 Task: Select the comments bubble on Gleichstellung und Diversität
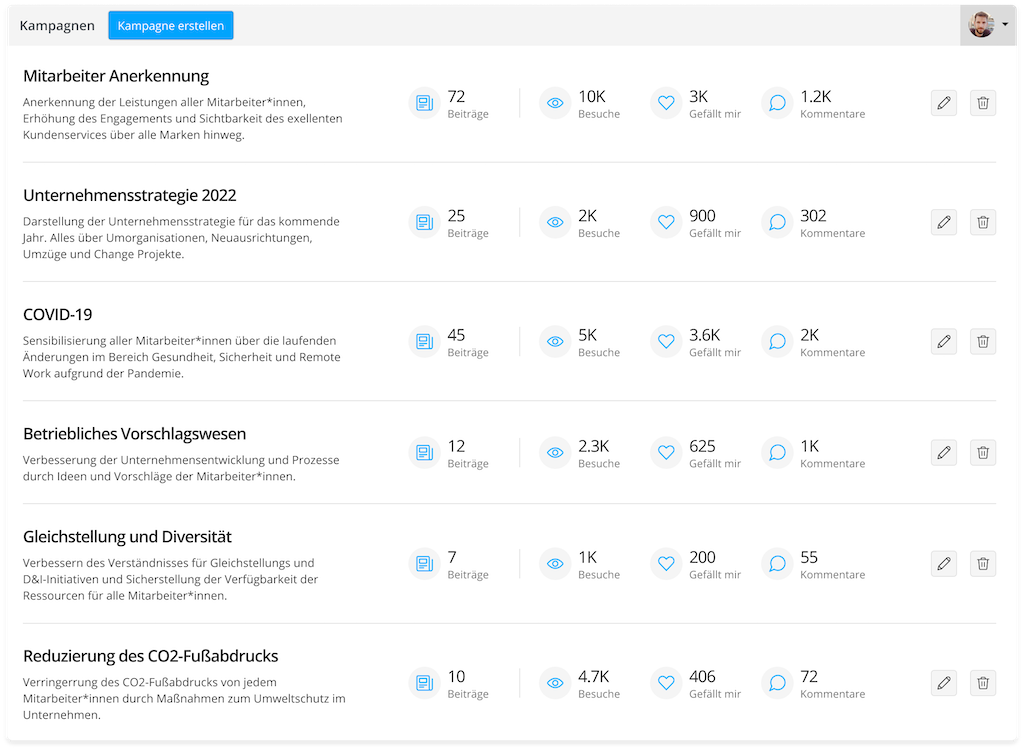click(777, 563)
